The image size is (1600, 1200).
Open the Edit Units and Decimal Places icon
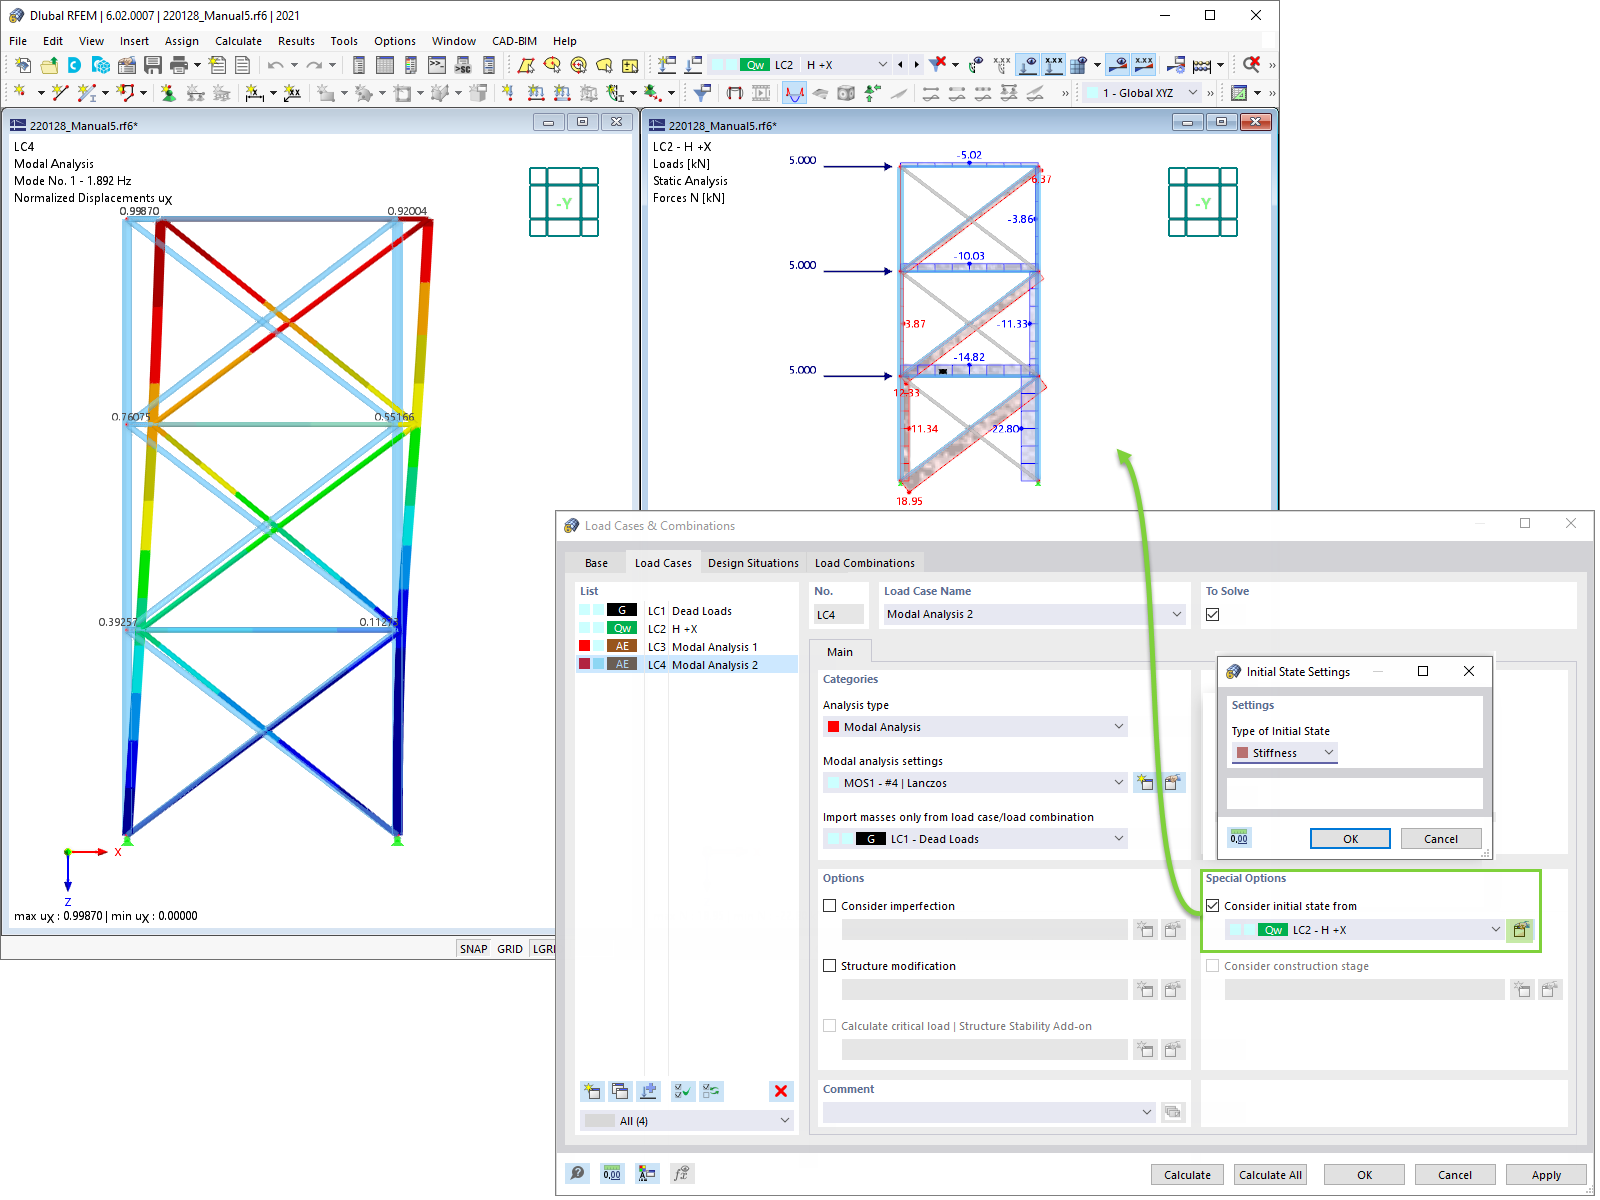pyautogui.click(x=611, y=1172)
